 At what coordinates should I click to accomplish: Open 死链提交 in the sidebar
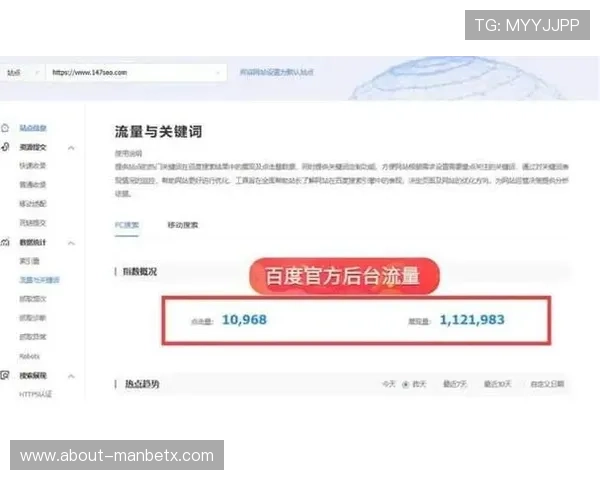[x=33, y=223]
